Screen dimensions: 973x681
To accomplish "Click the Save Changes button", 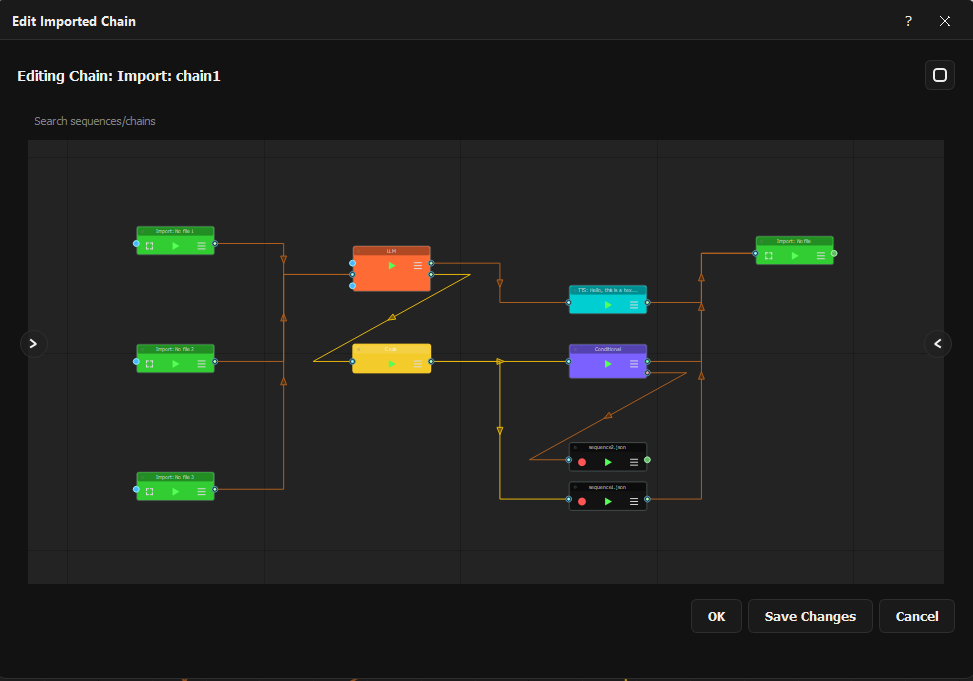I will (x=810, y=616).
